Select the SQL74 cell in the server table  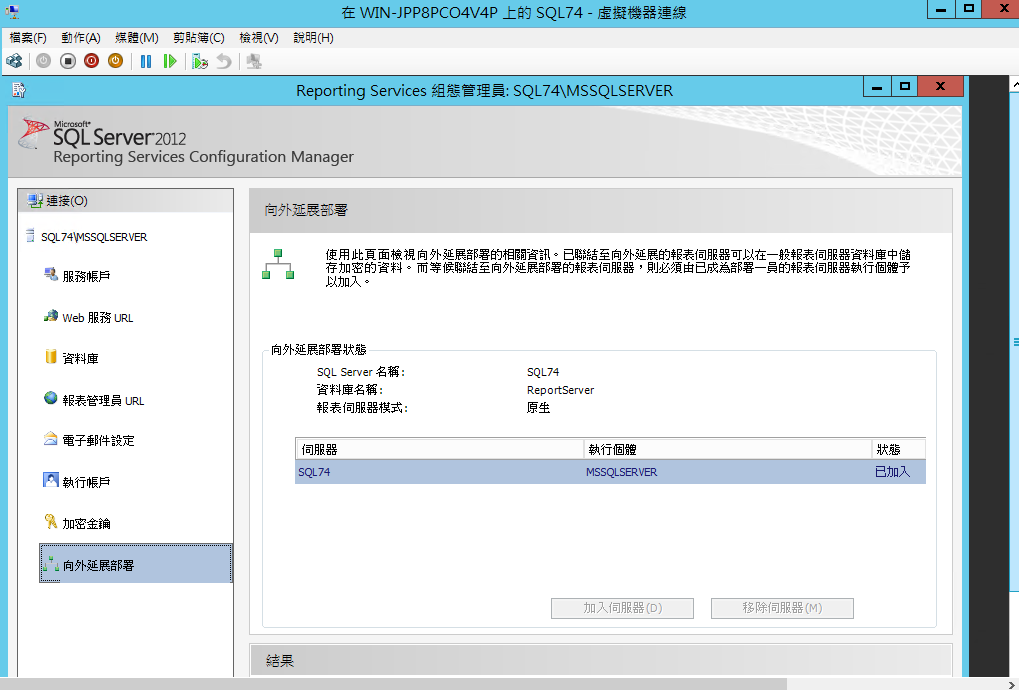[x=315, y=472]
